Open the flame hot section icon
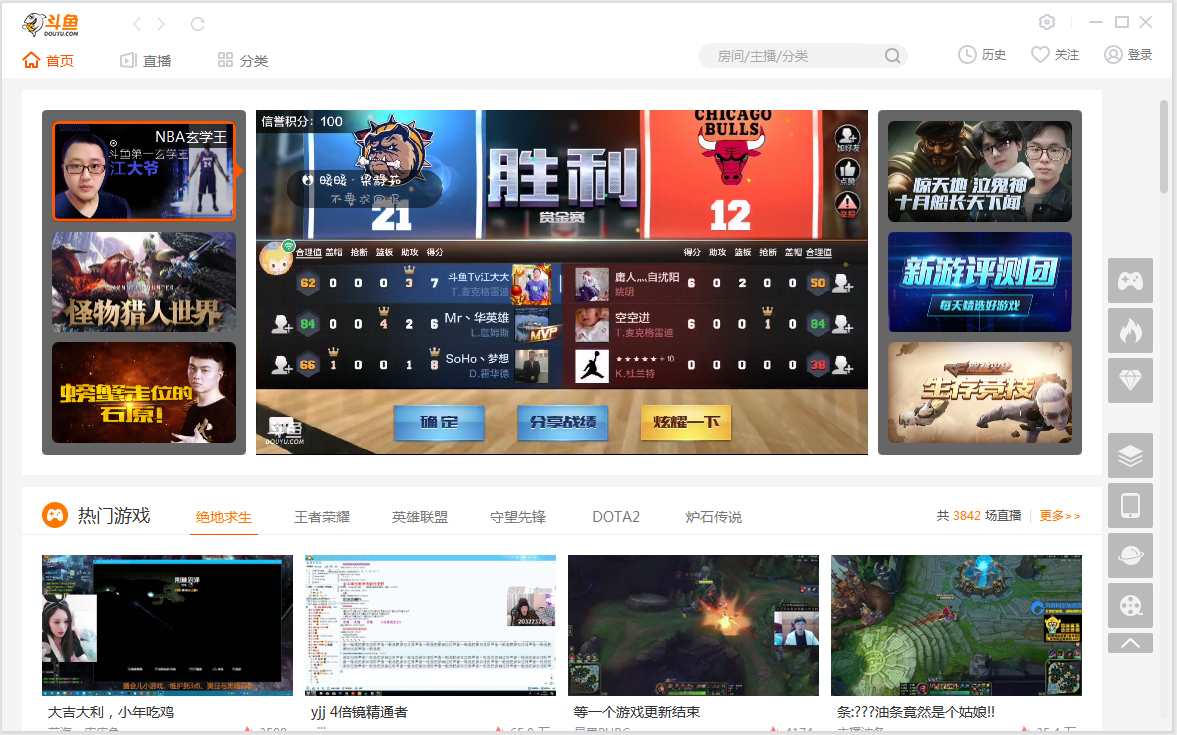The height and width of the screenshot is (735, 1177). point(1130,331)
